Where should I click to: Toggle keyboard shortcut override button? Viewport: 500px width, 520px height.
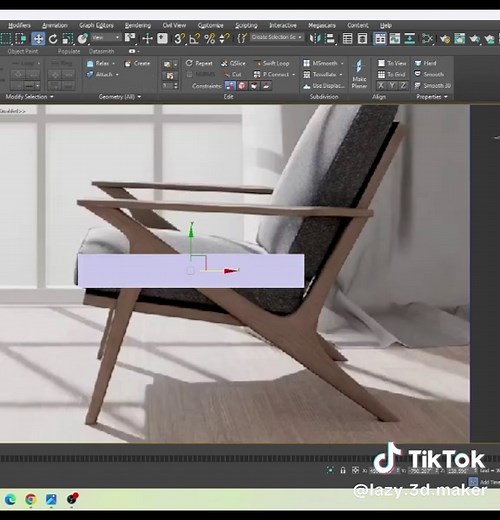pos(162,39)
